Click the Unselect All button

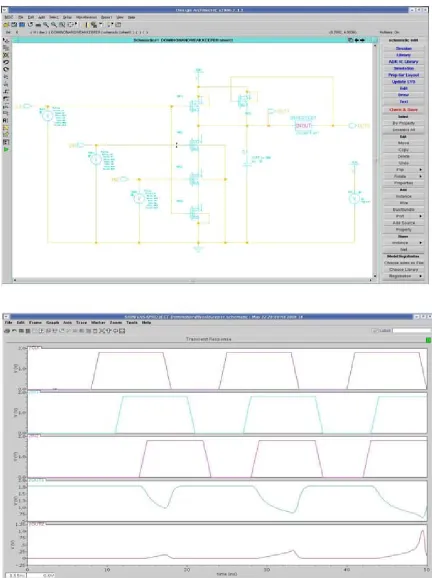tap(403, 130)
